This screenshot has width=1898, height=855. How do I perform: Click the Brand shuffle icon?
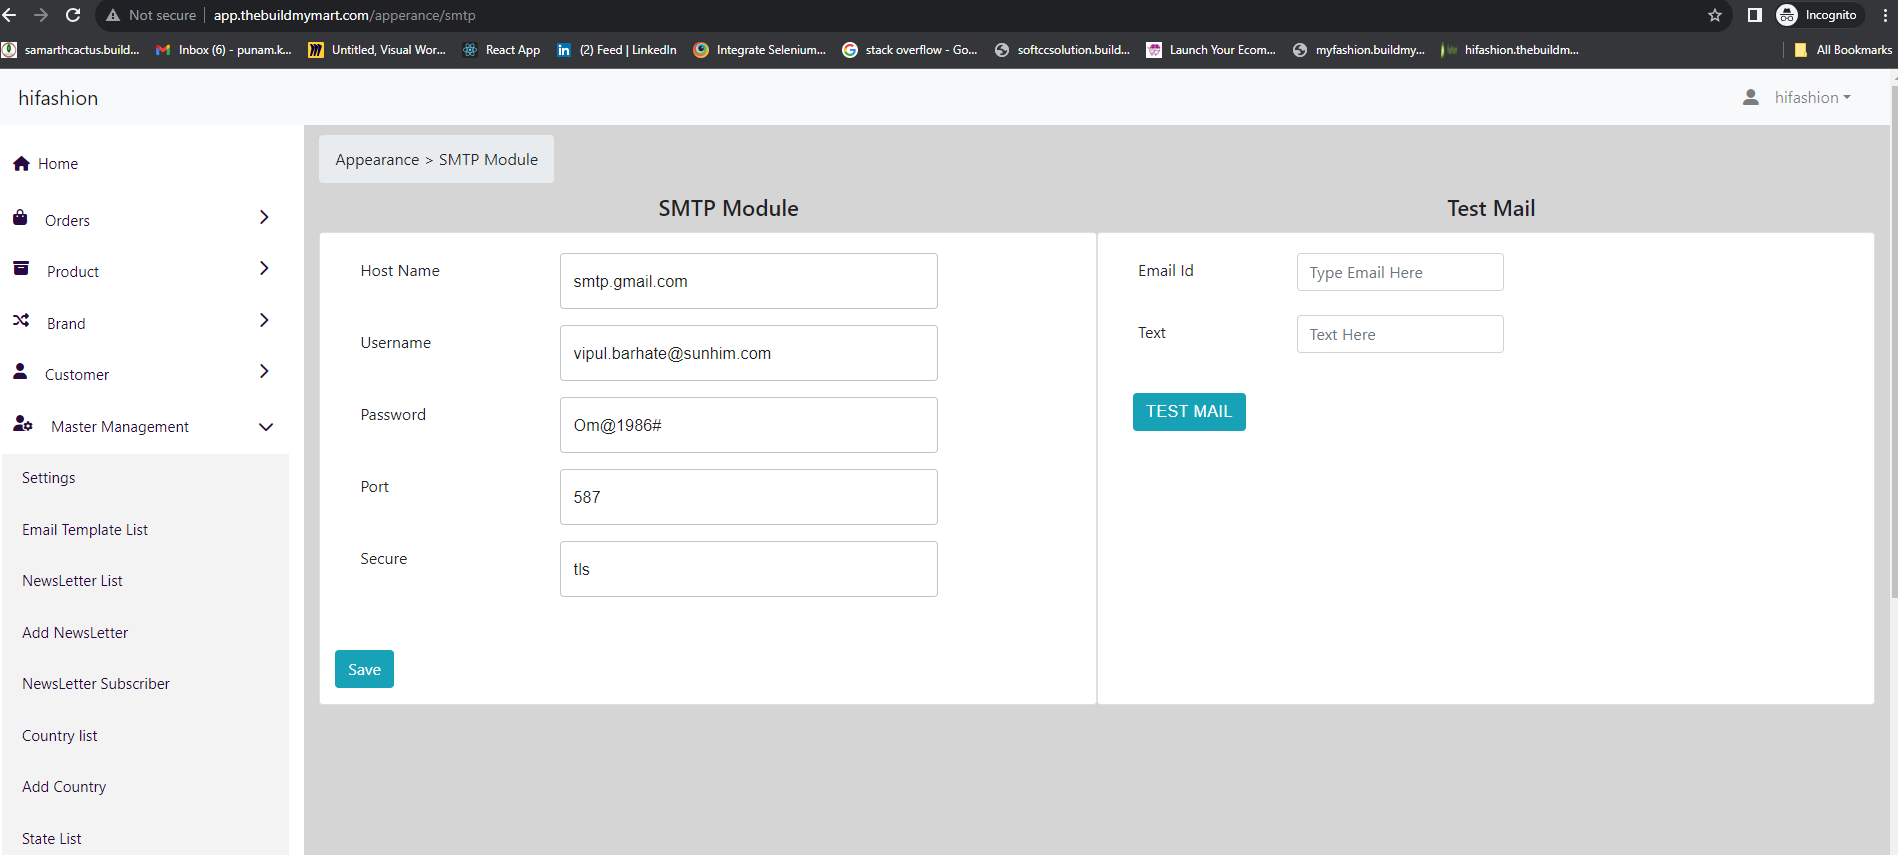(x=21, y=320)
